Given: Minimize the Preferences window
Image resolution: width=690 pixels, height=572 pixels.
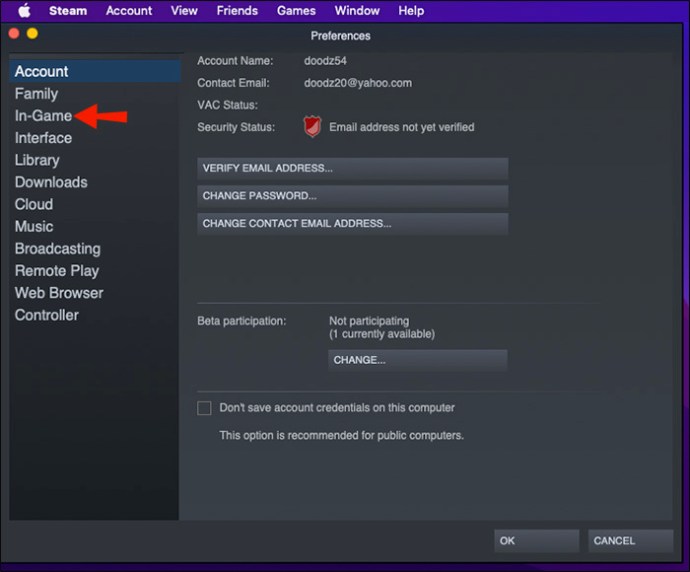Looking at the screenshot, I should 33,33.
